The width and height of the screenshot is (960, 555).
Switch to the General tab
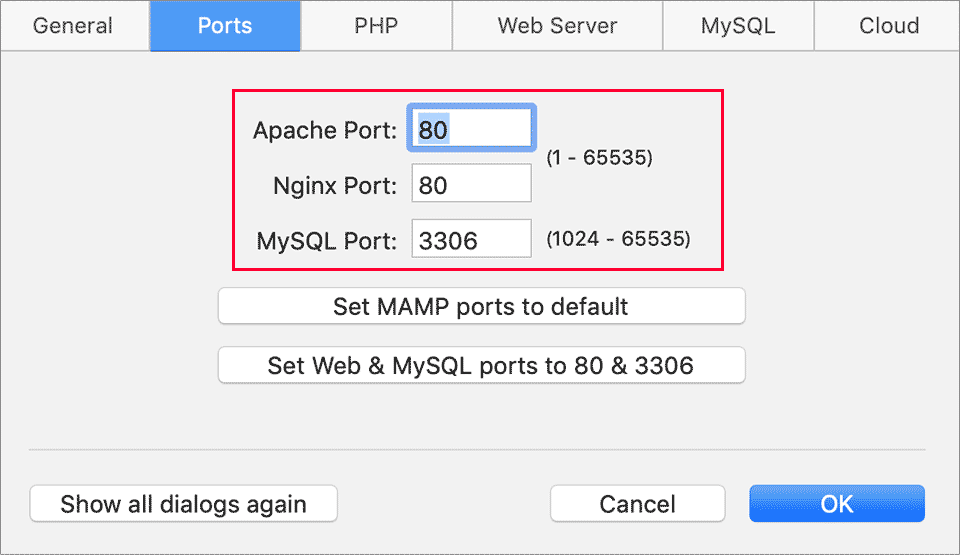(x=73, y=26)
